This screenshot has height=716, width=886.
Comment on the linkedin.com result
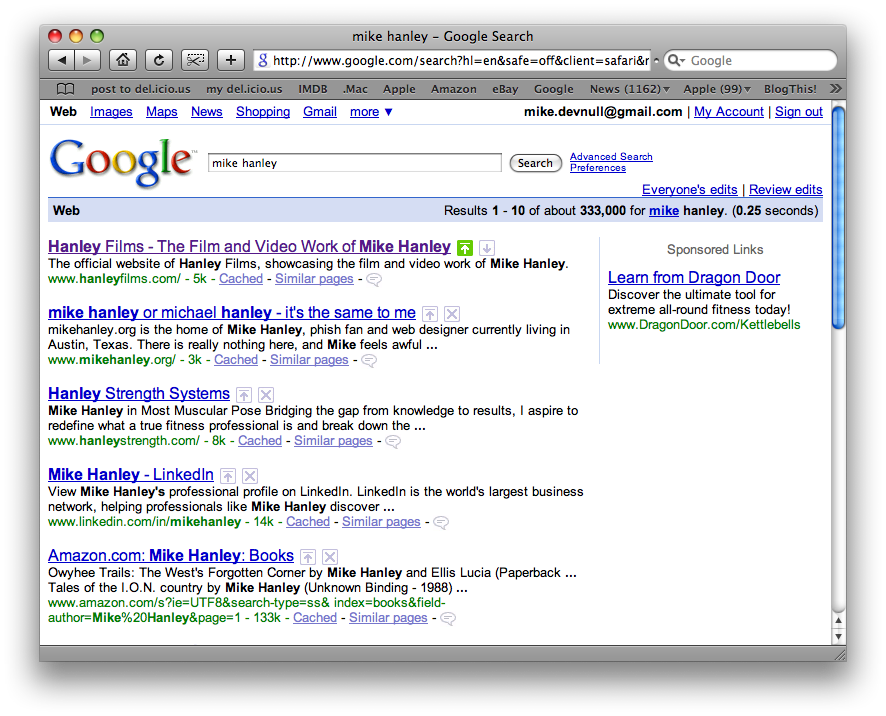(441, 523)
